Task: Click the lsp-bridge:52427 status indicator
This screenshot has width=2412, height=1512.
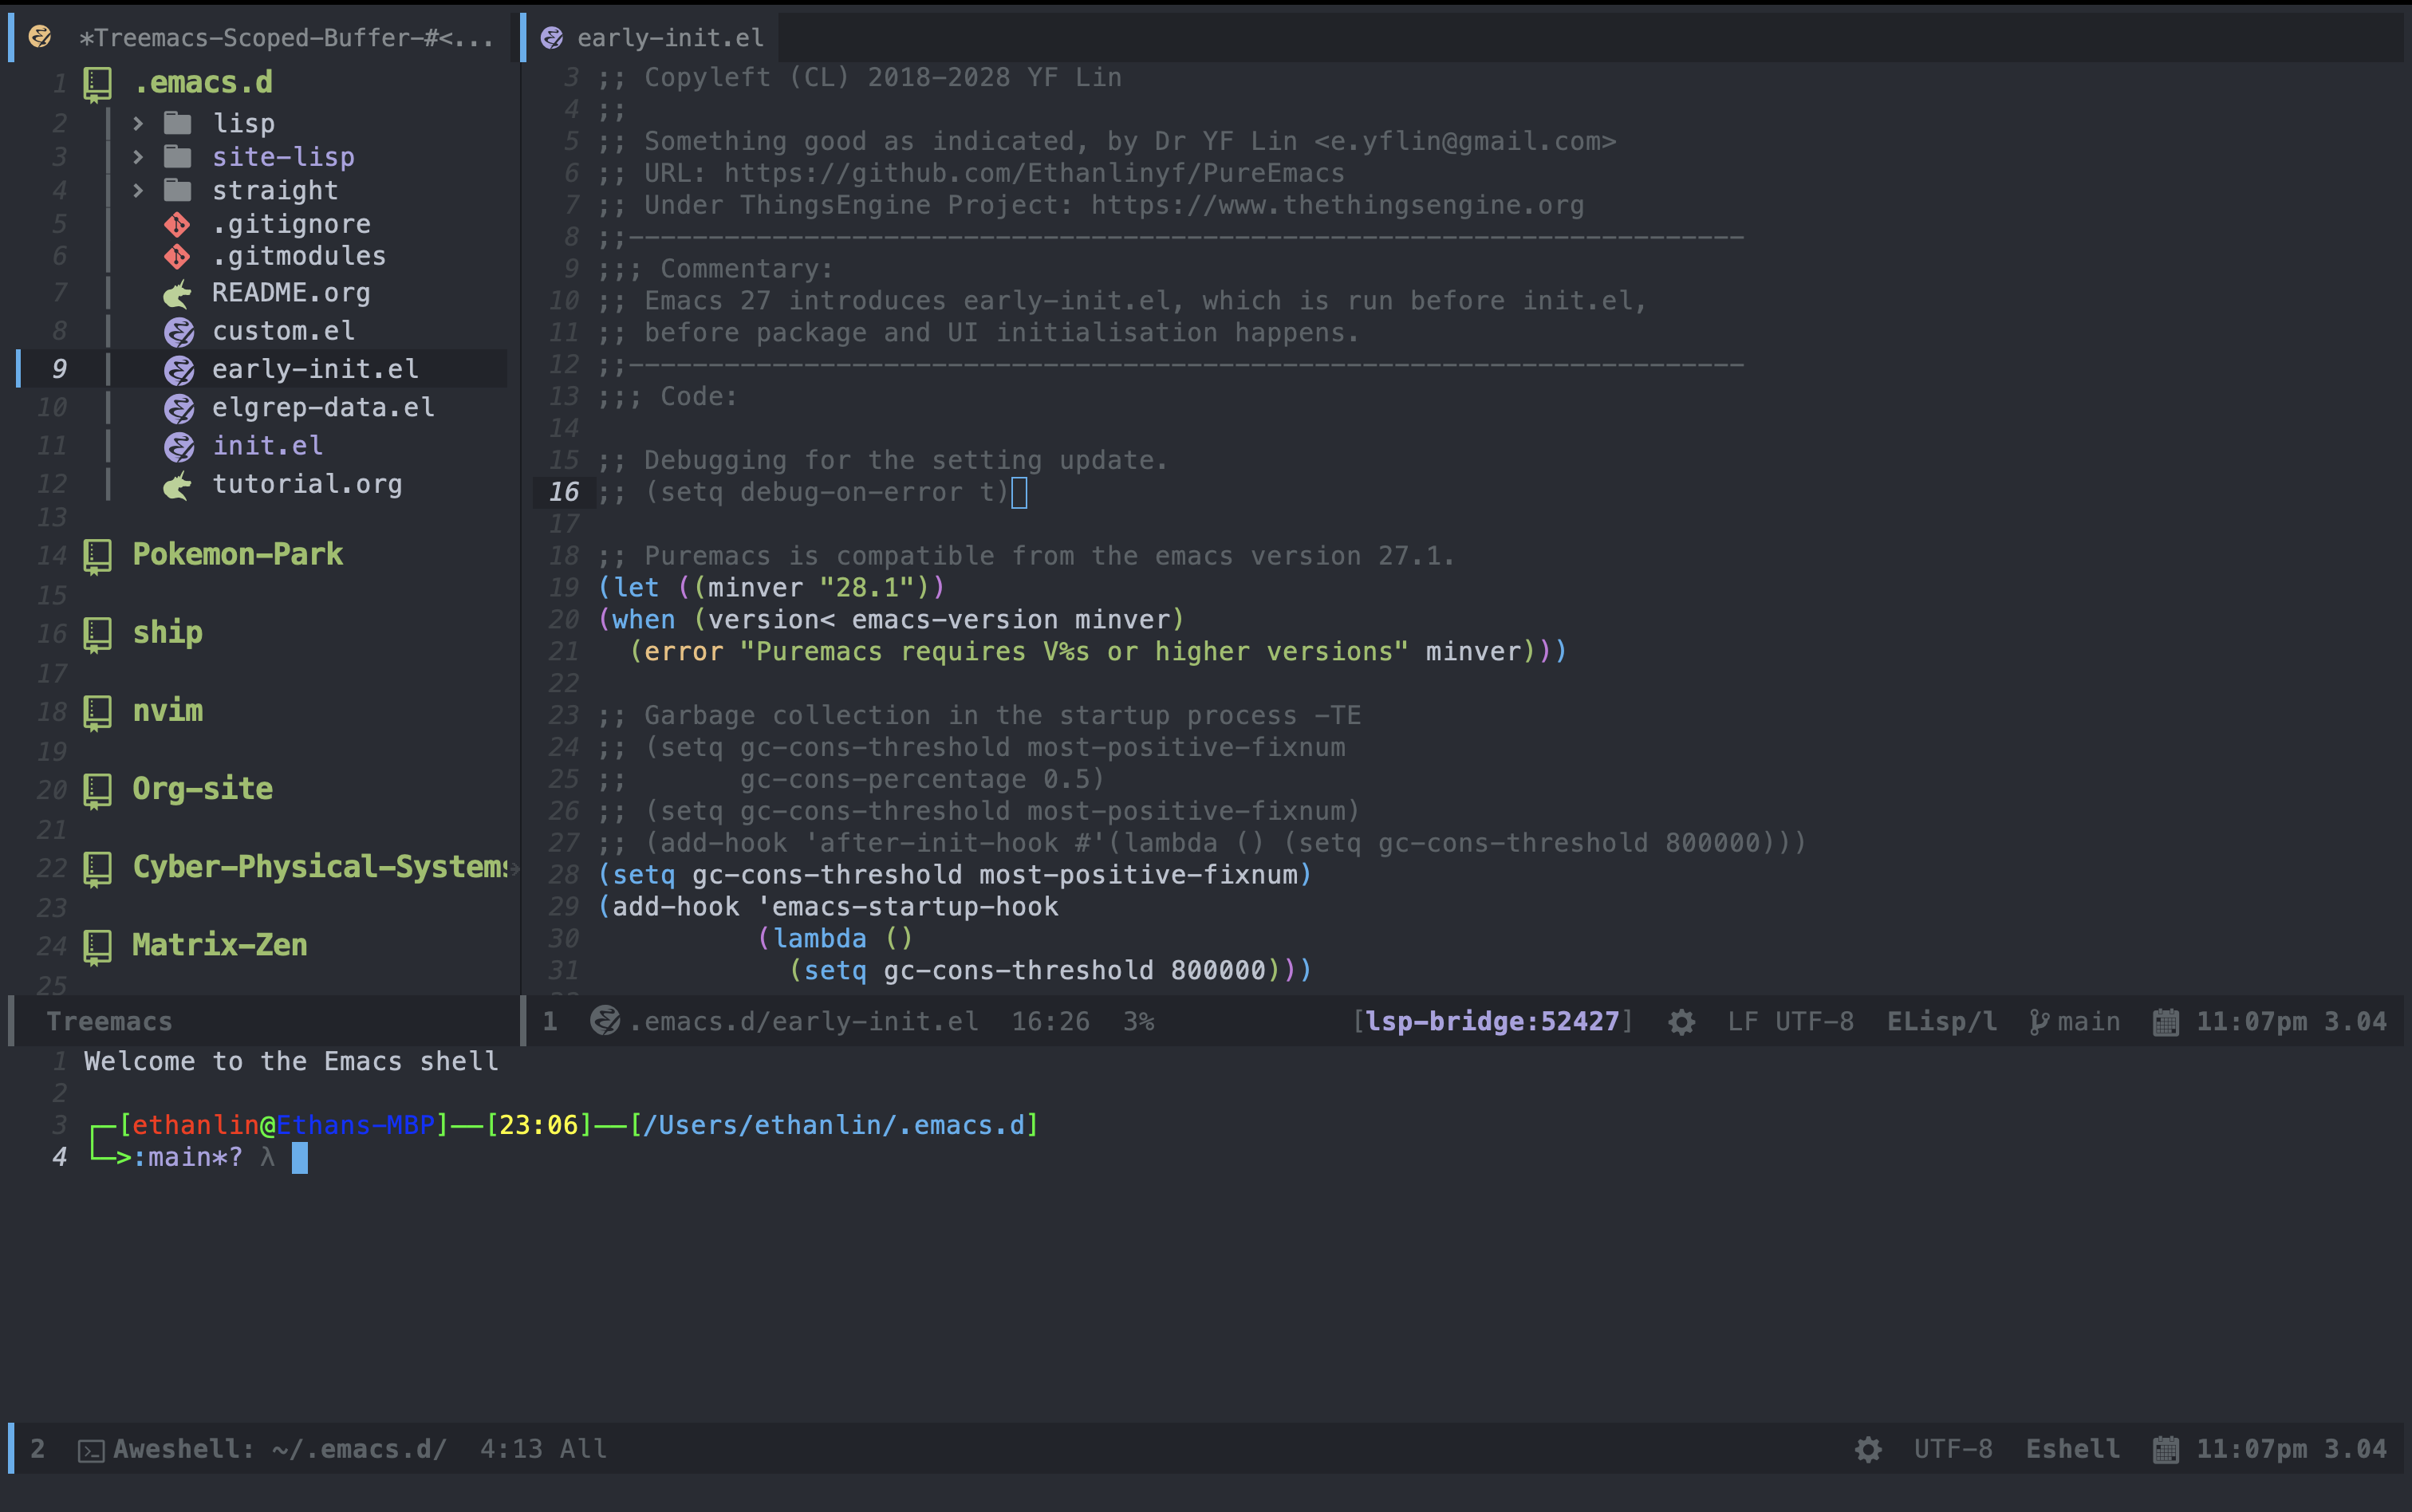Action: [x=1491, y=1022]
